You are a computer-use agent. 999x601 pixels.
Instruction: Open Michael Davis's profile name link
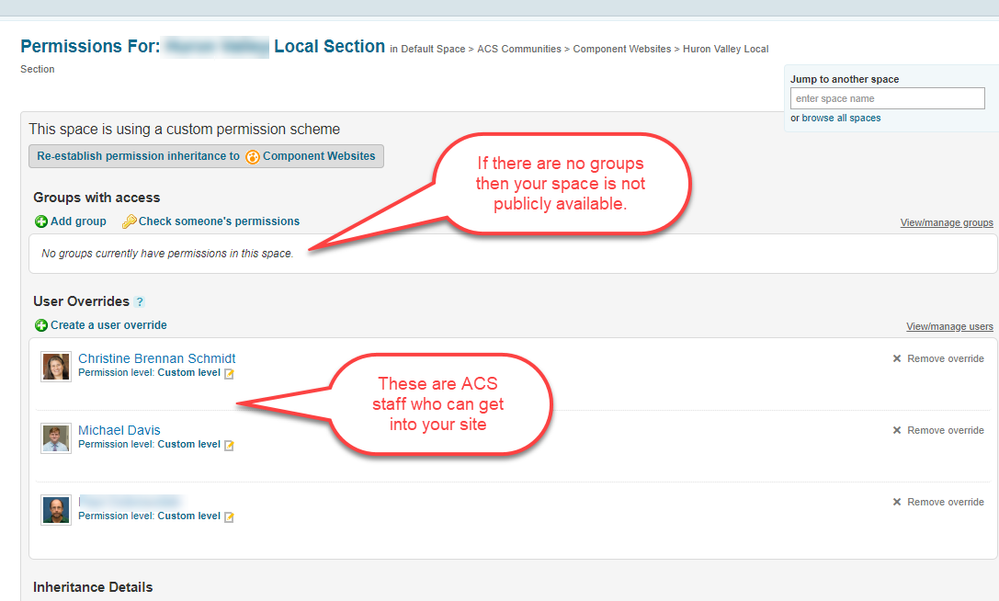tap(119, 430)
